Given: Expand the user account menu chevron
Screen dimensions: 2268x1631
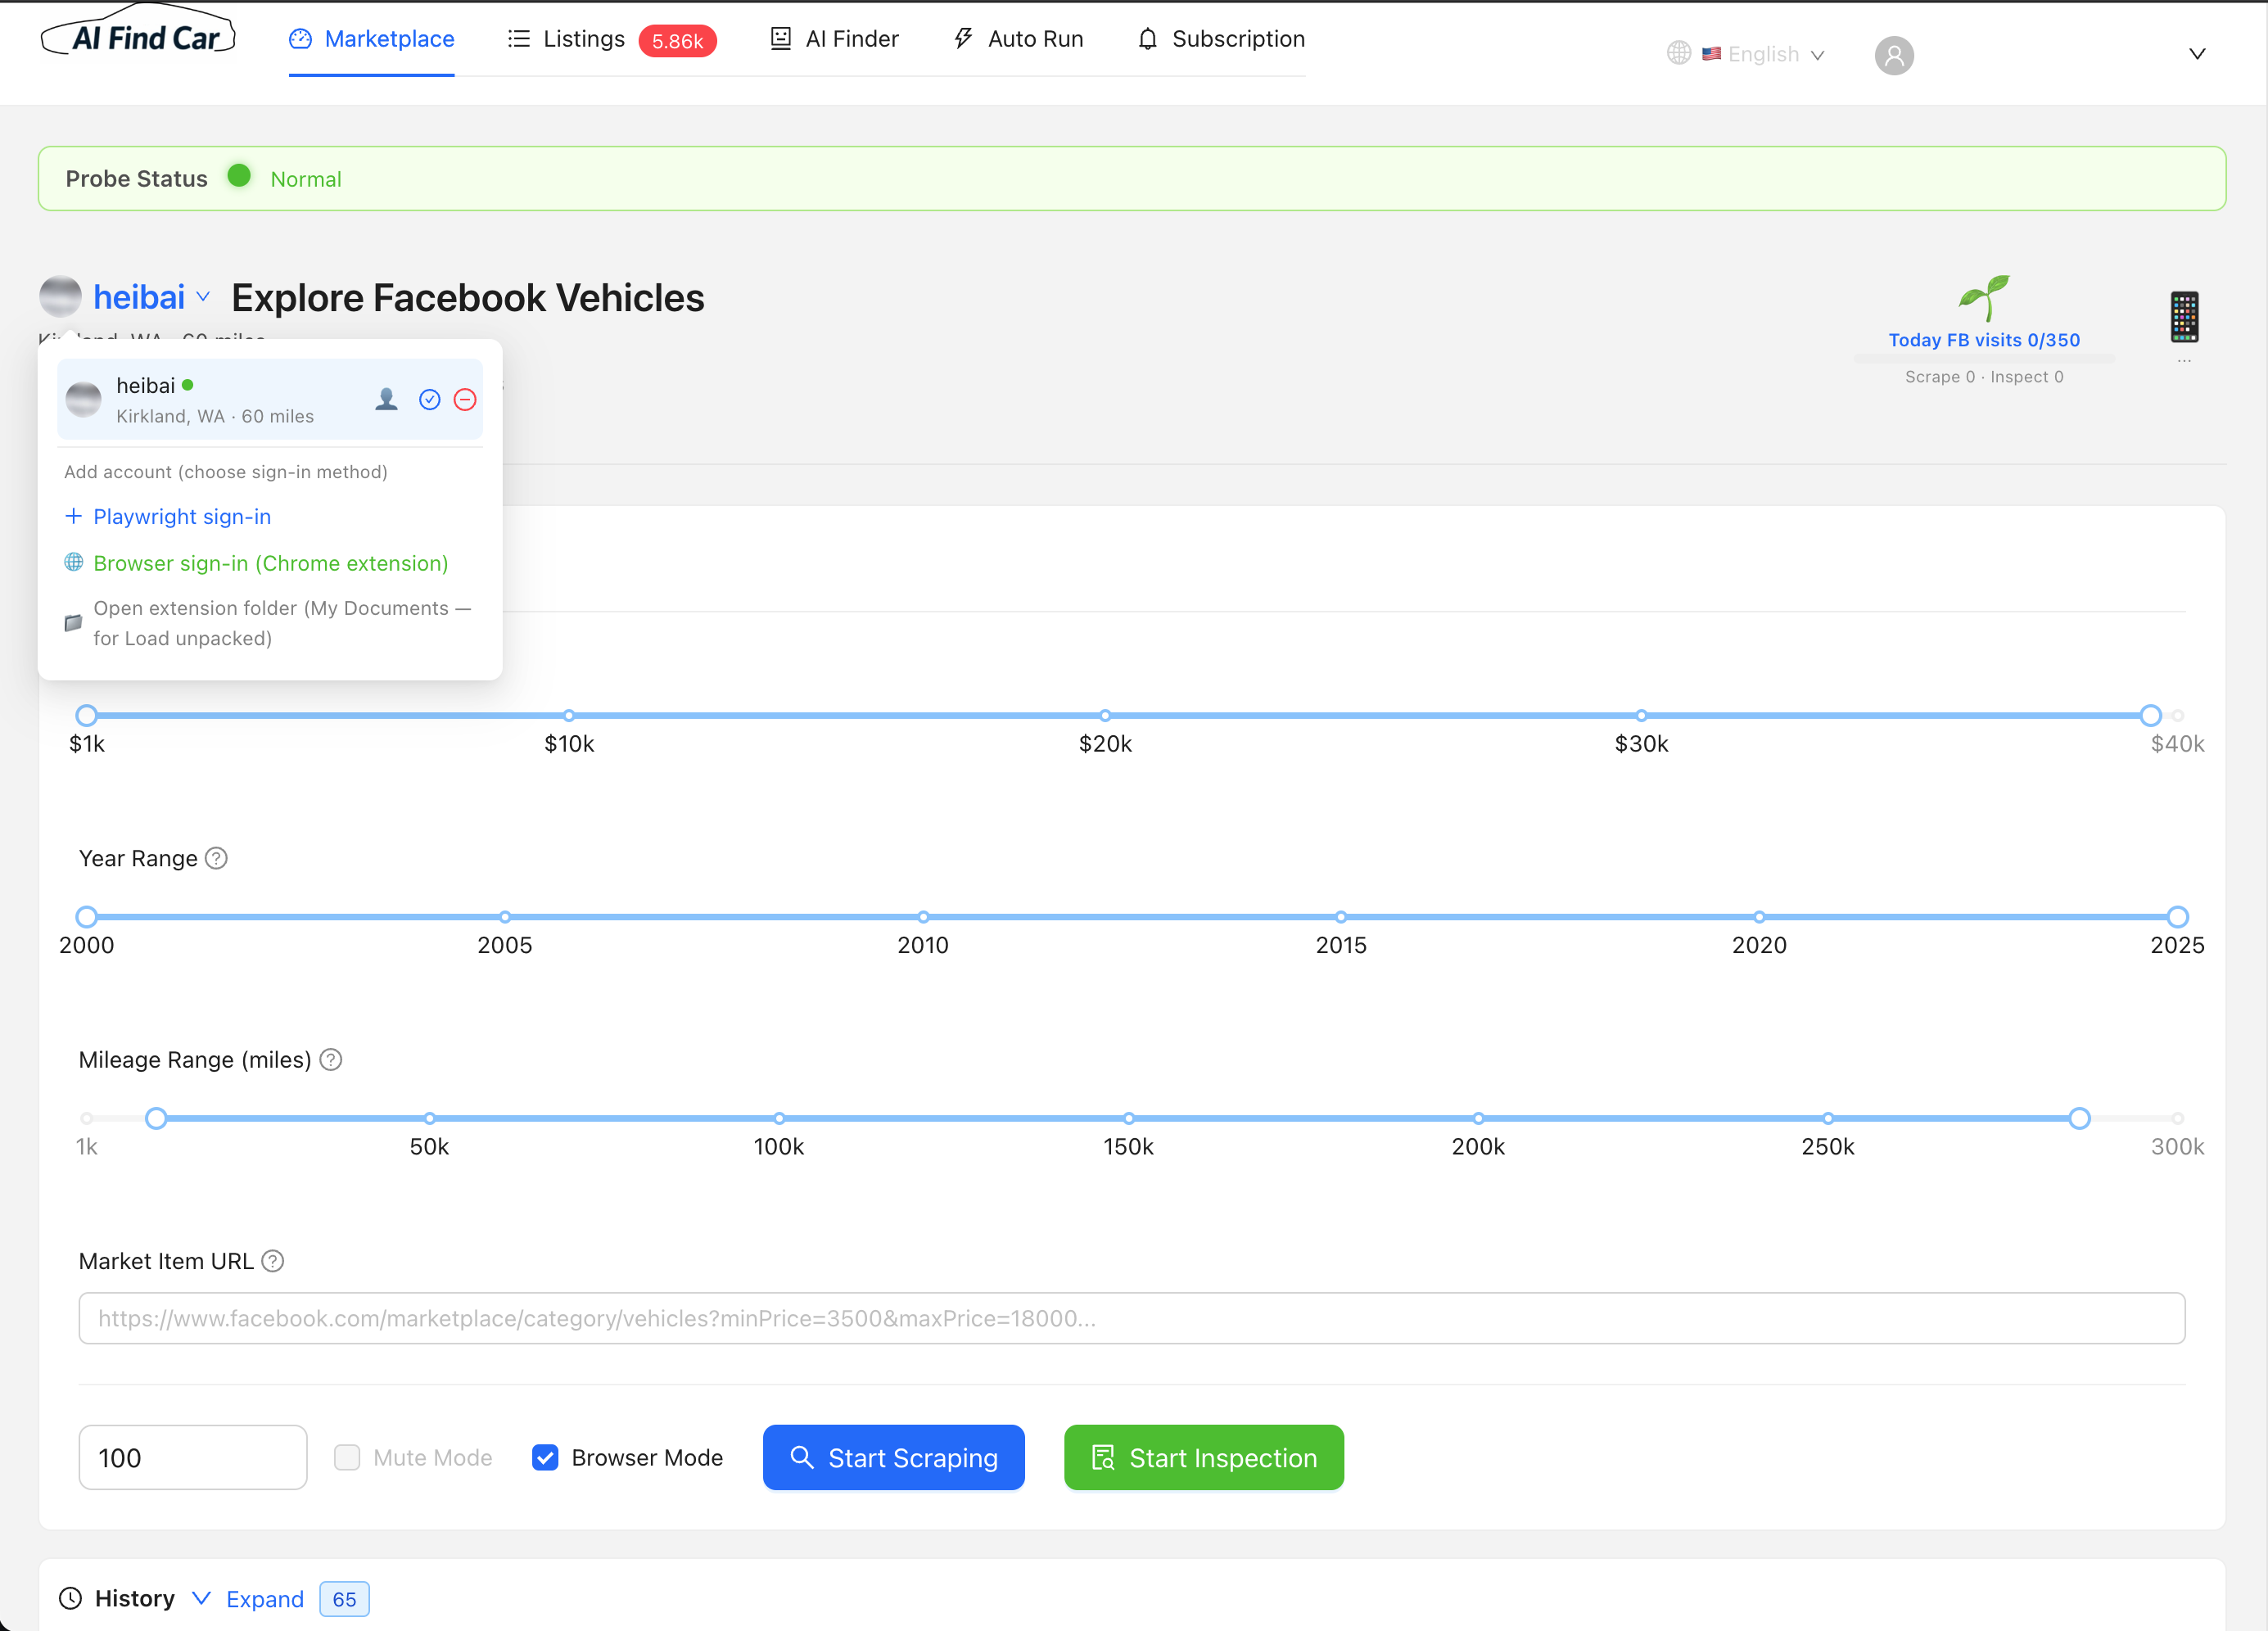Looking at the screenshot, I should [x=2197, y=54].
